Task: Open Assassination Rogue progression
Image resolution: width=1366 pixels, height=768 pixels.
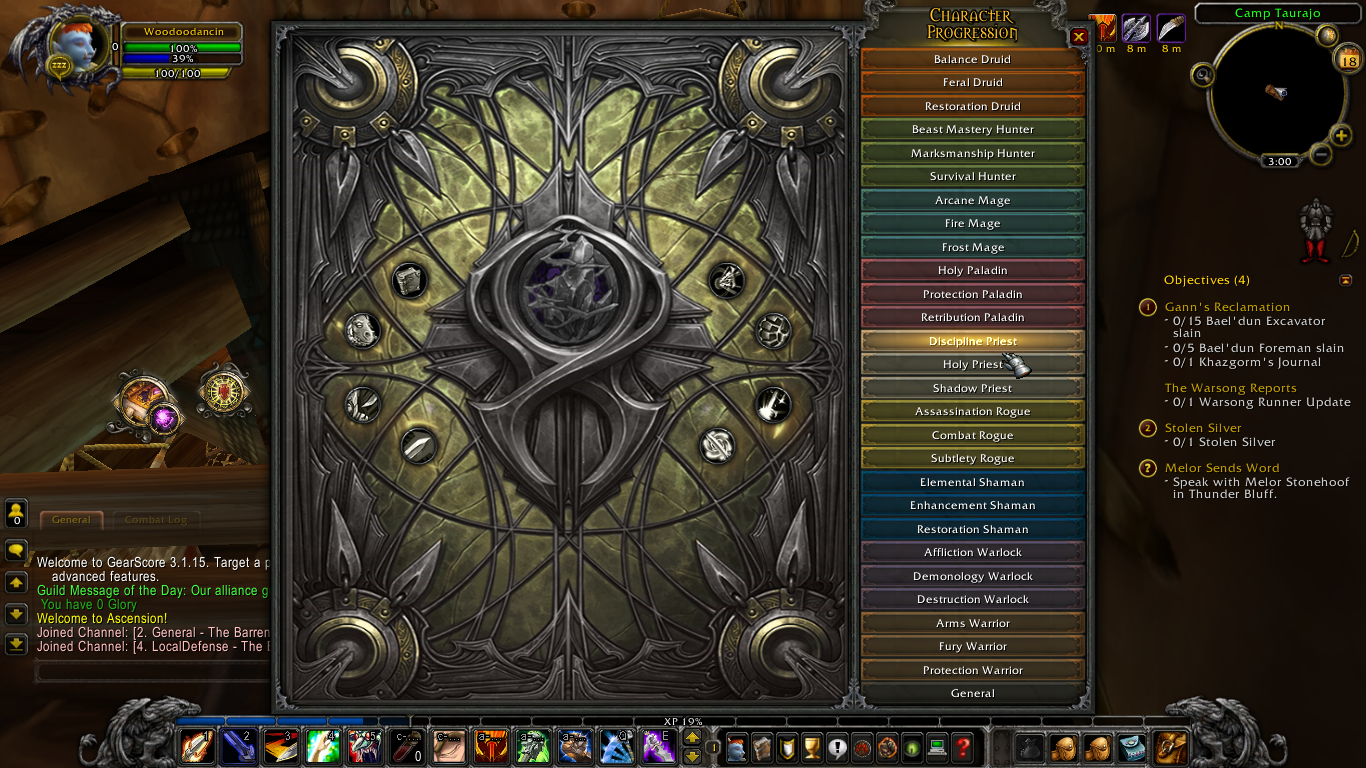Action: 973,411
